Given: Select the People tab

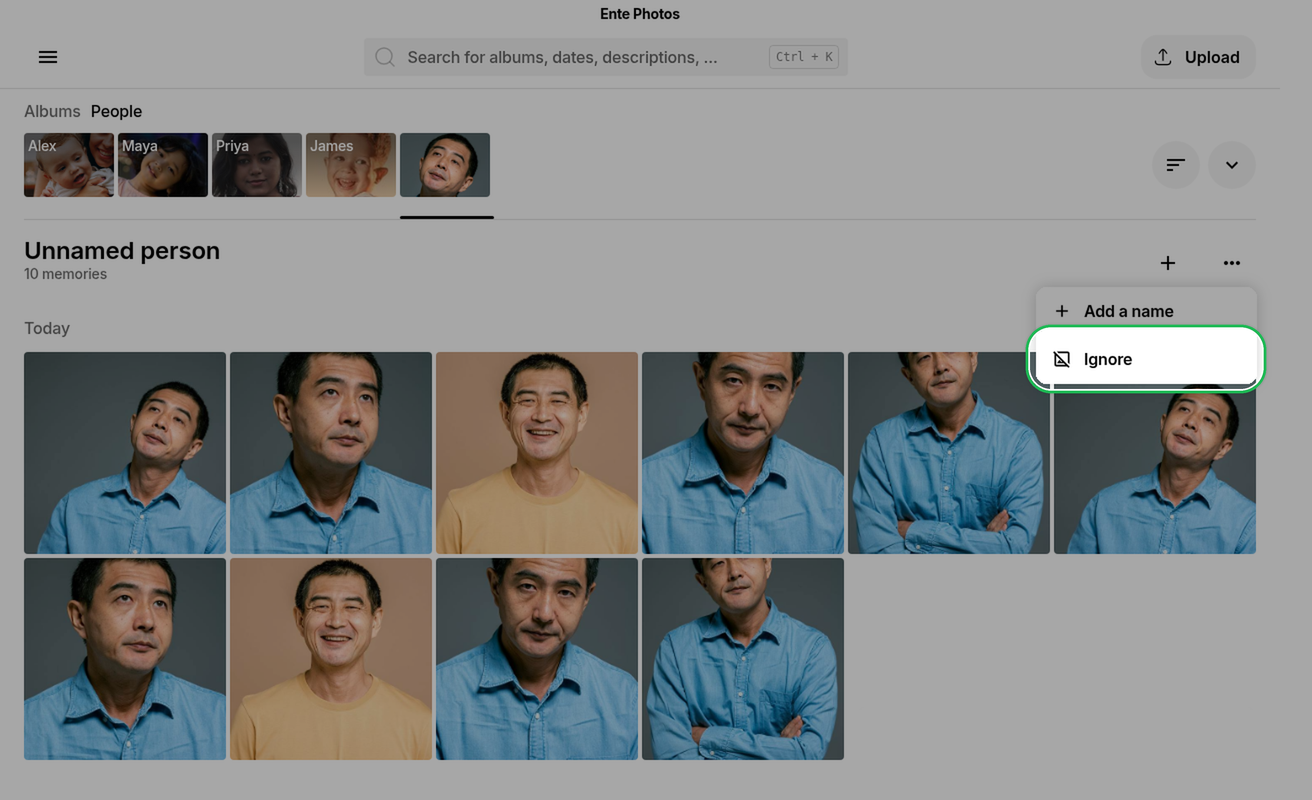Looking at the screenshot, I should point(116,111).
